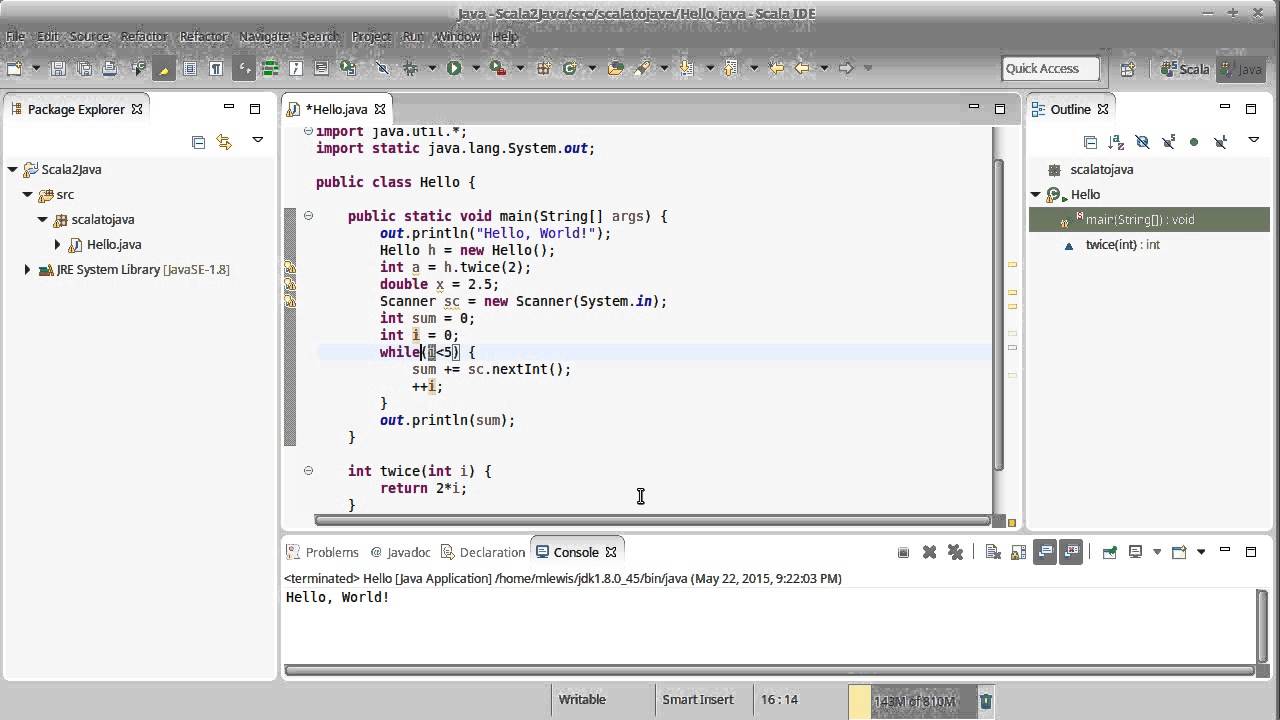Click the Debug bug icon

(410, 68)
